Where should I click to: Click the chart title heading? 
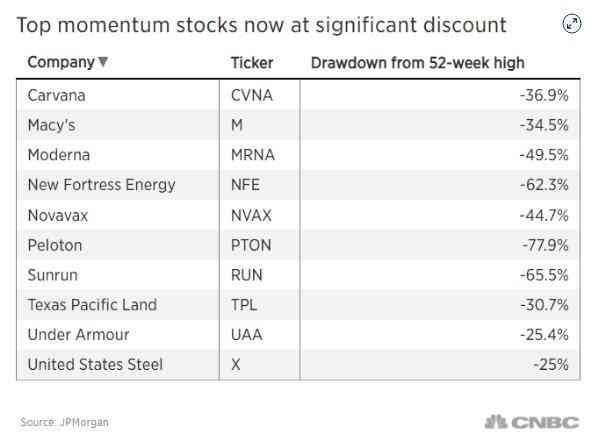pyautogui.click(x=261, y=24)
